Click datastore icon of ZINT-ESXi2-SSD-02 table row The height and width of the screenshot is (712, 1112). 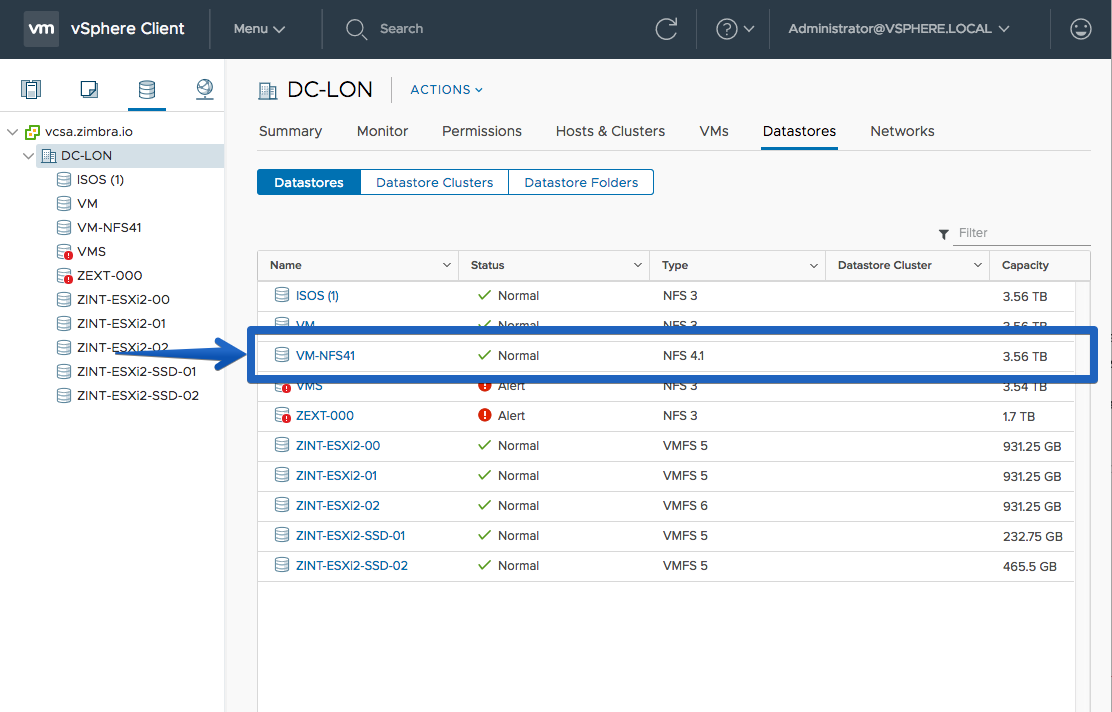(282, 564)
